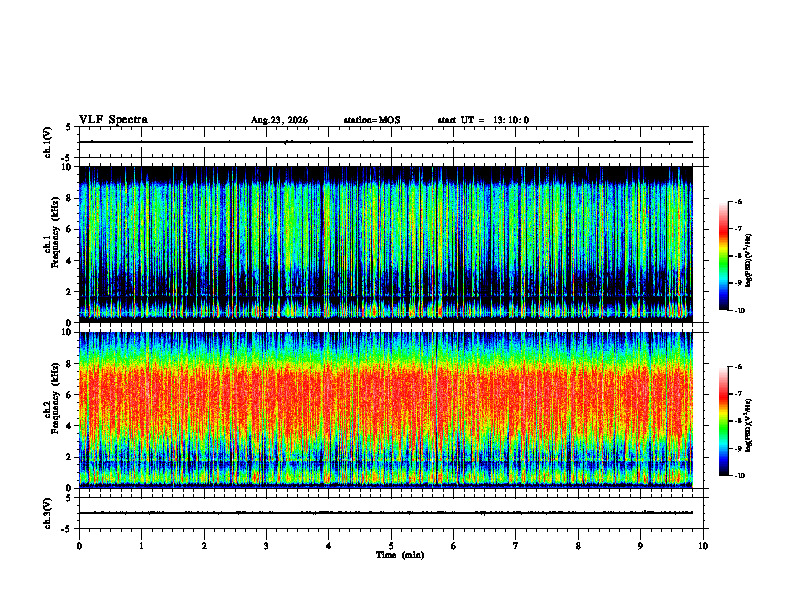Viewport: 792px width, 612px height.
Task: Click the VLF Spectra title text
Action: click(x=113, y=120)
